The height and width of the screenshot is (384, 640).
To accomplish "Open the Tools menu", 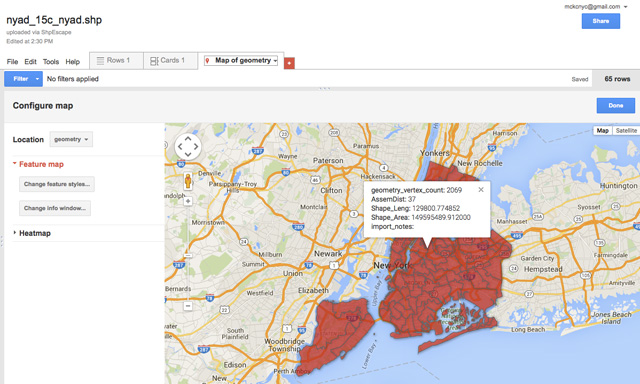I will pyautogui.click(x=51, y=62).
